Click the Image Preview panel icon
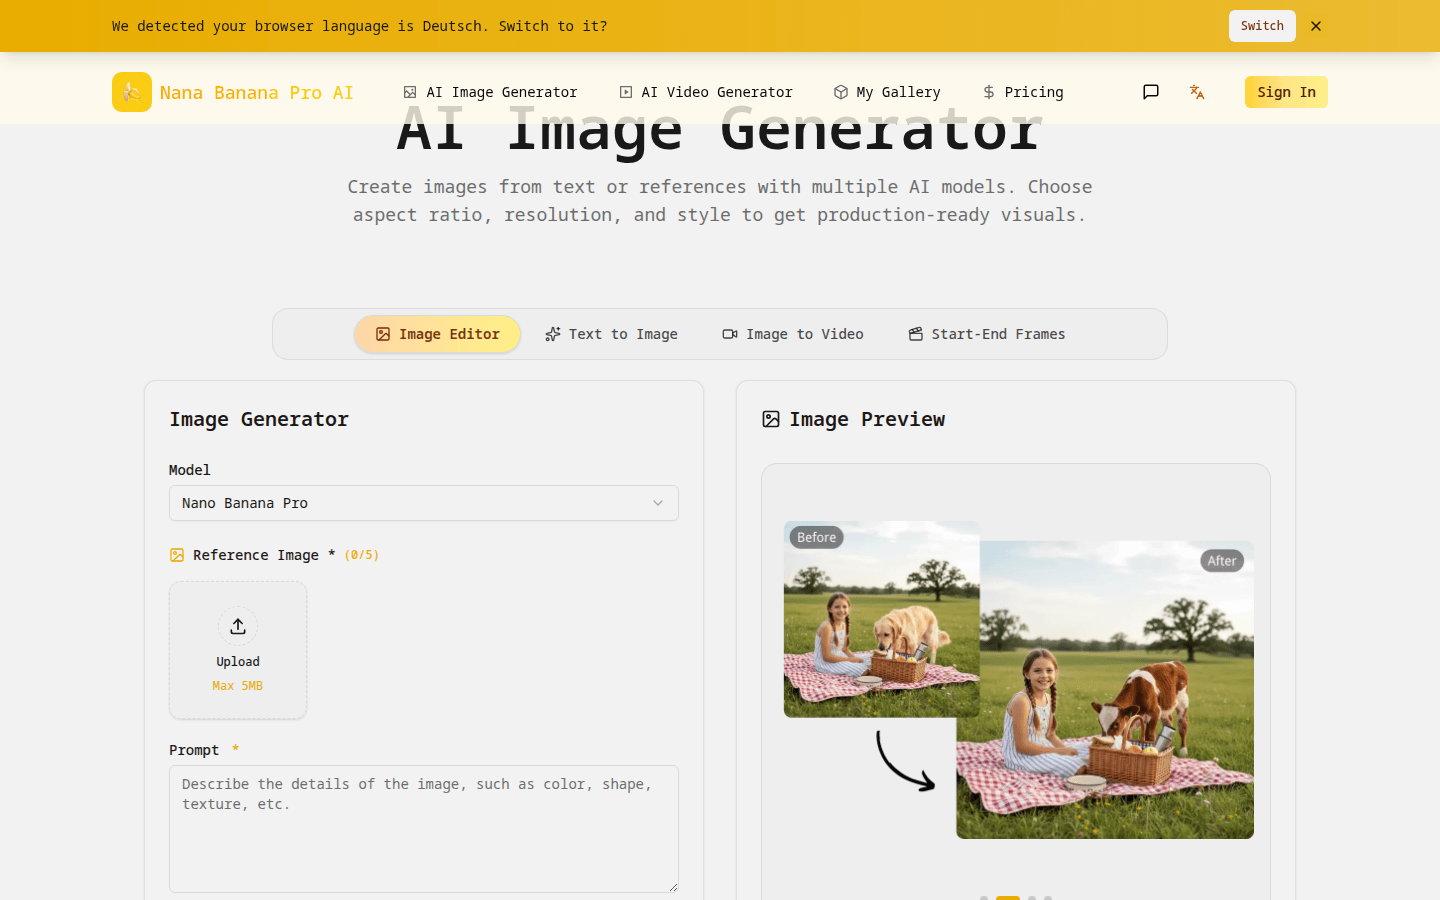 point(770,419)
